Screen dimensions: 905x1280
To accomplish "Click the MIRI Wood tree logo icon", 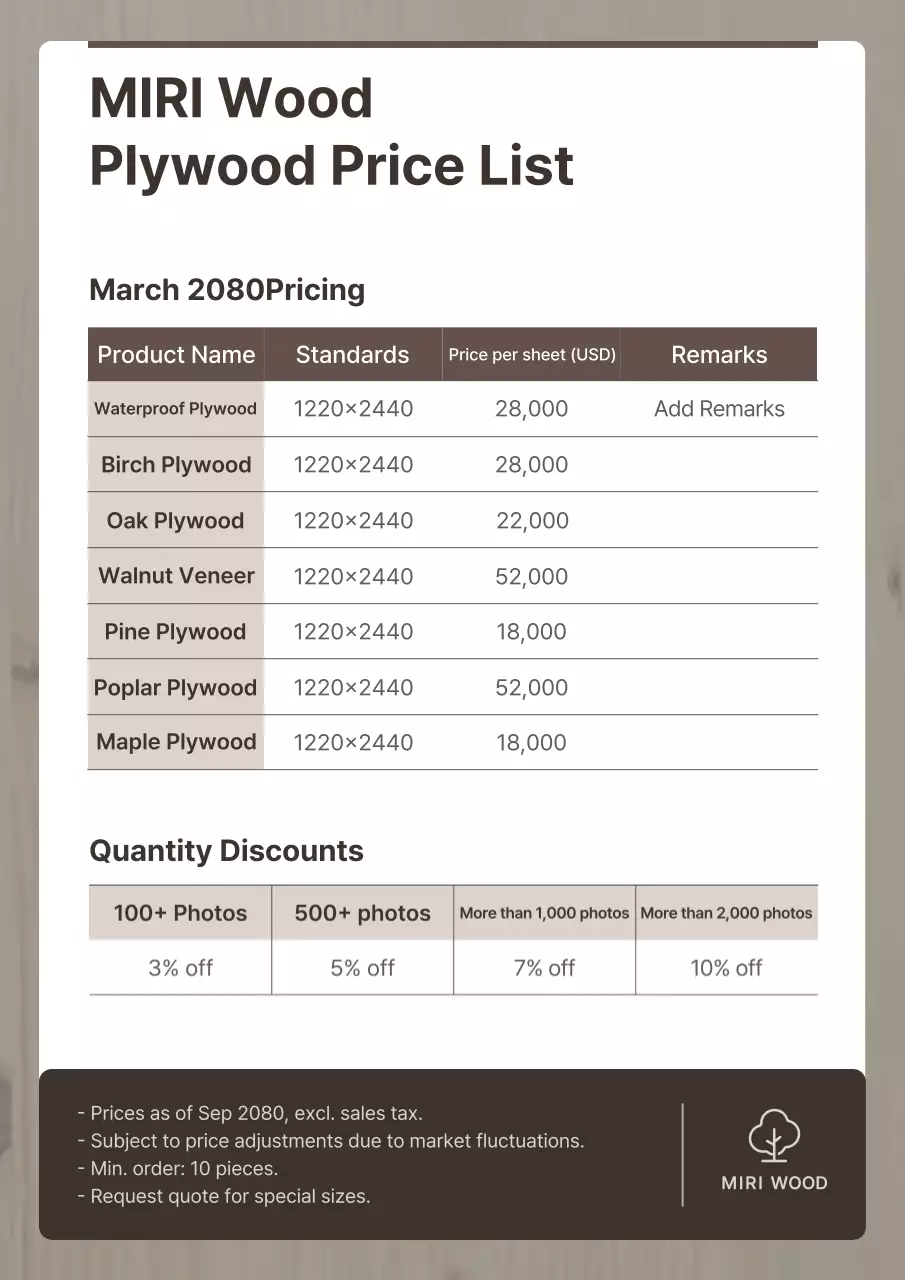I will pos(774,1135).
